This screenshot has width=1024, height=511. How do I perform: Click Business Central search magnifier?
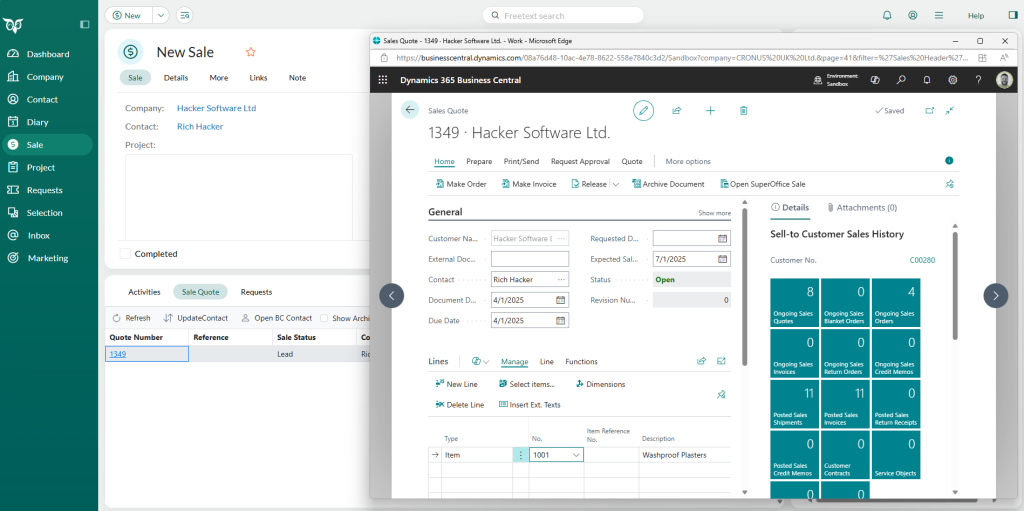coord(901,80)
